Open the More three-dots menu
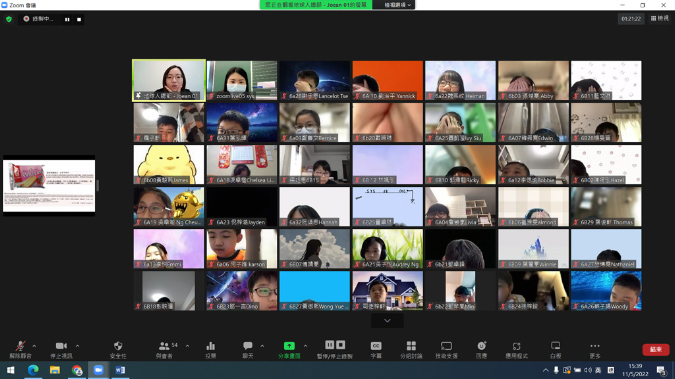The image size is (675, 379). [595, 349]
